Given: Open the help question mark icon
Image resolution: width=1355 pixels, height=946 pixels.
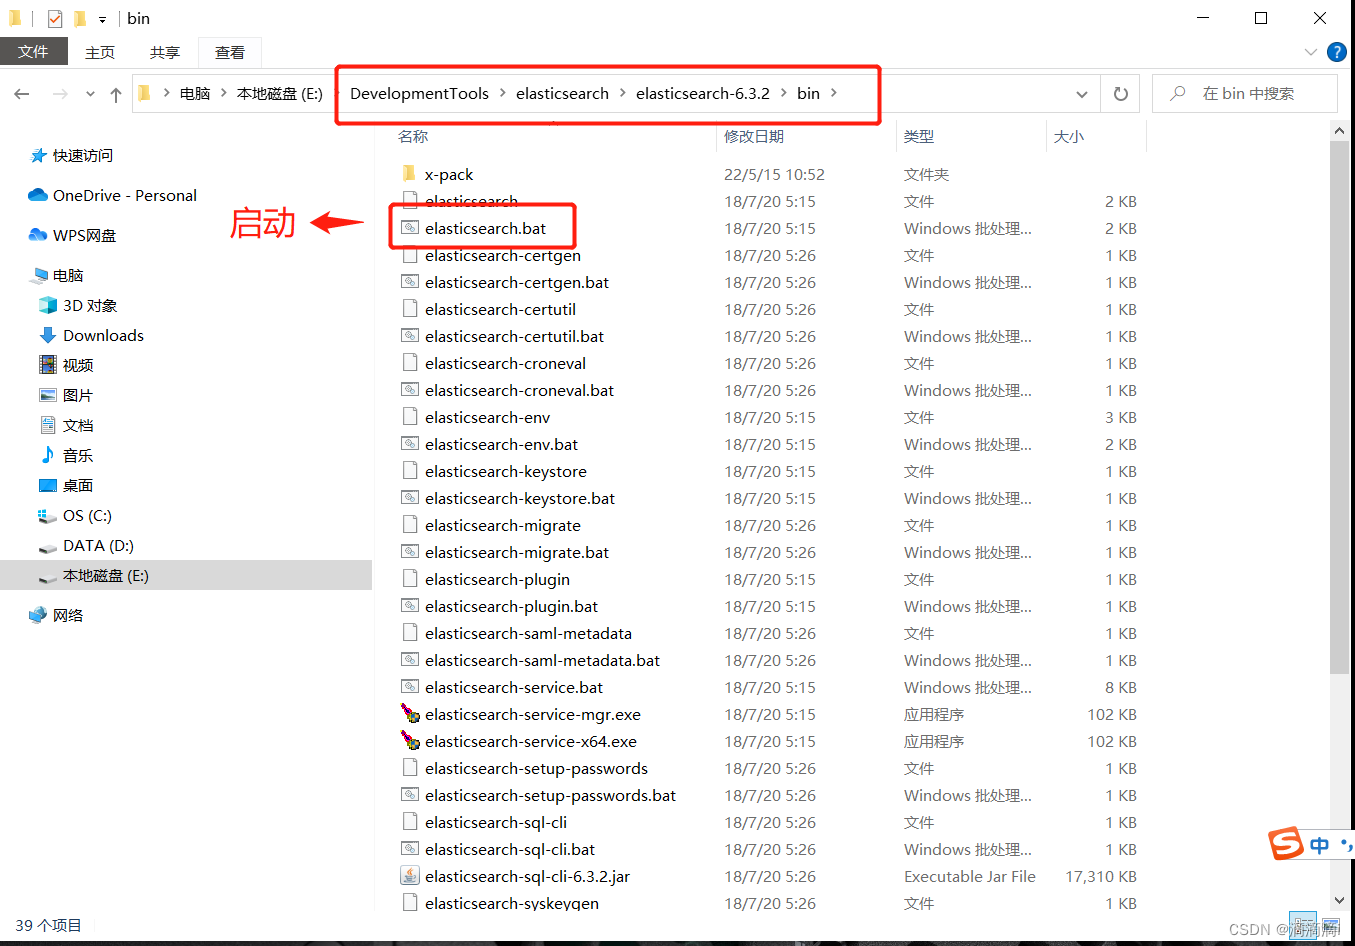Looking at the screenshot, I should coord(1336,51).
